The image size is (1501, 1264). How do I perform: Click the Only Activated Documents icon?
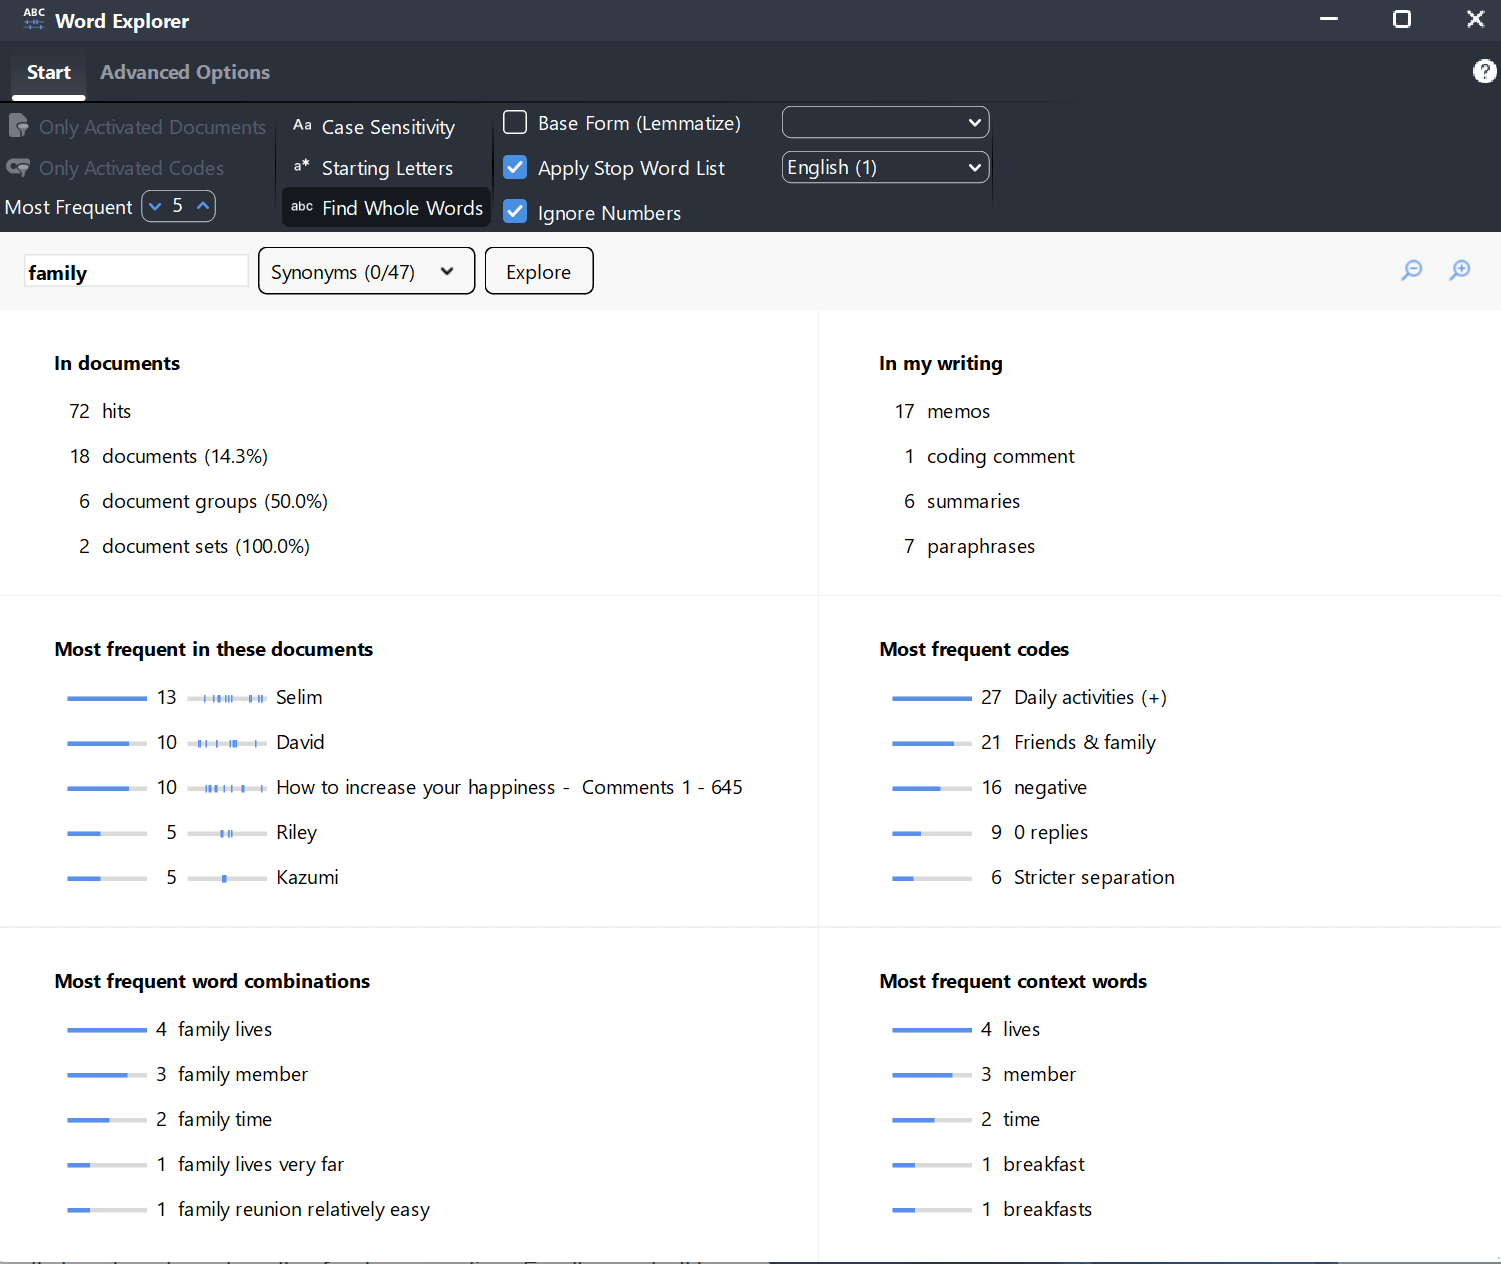click(x=18, y=127)
